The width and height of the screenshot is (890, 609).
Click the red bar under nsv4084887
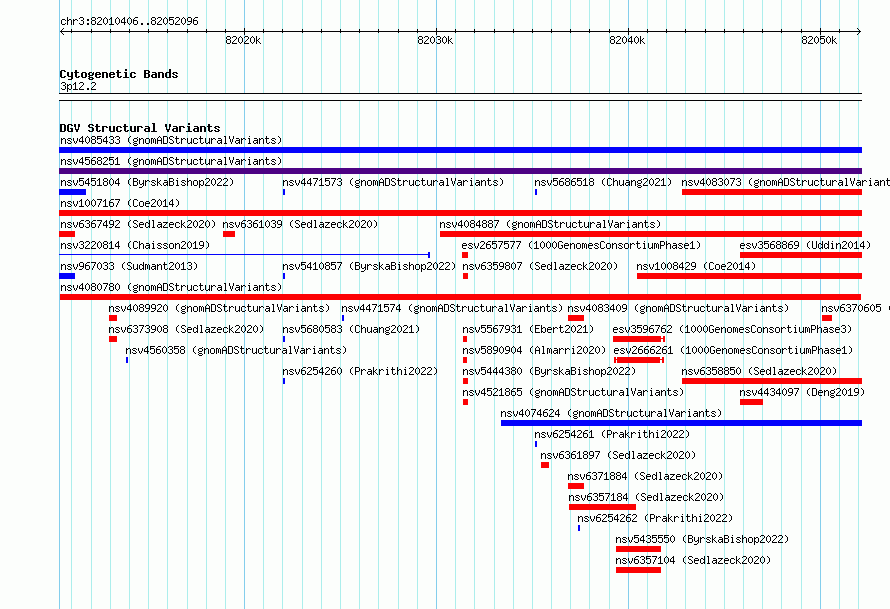(x=650, y=234)
